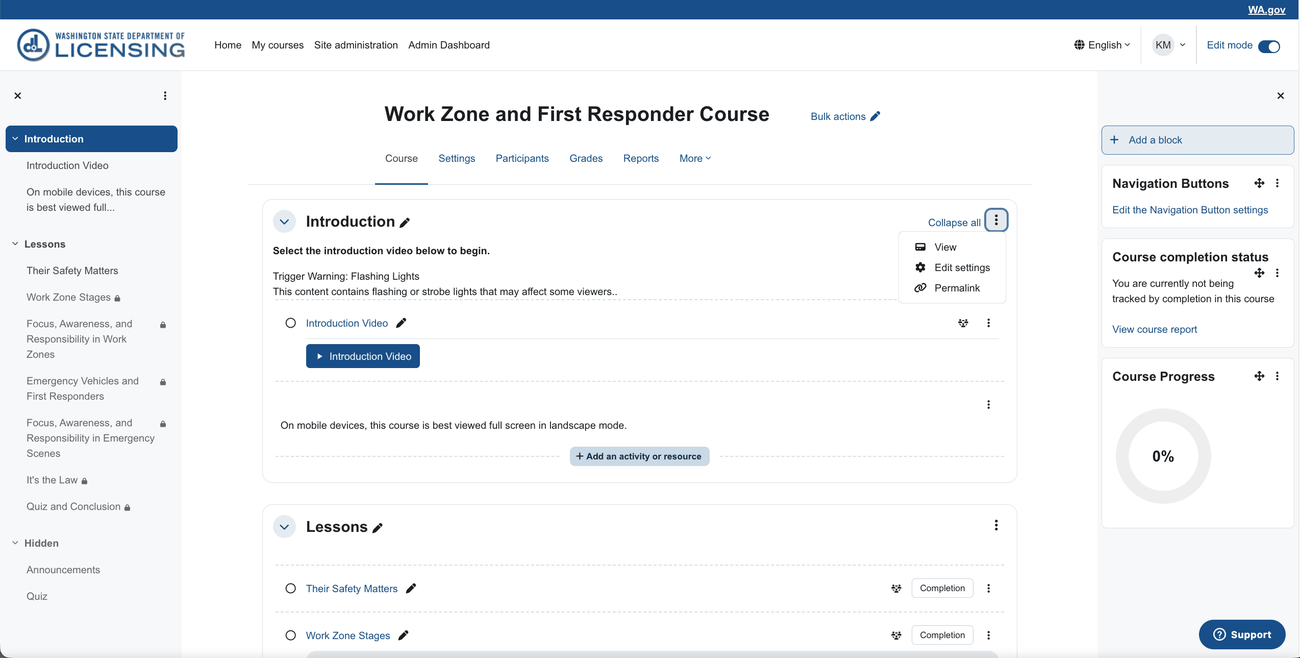Switch to the Reports tab

[641, 158]
